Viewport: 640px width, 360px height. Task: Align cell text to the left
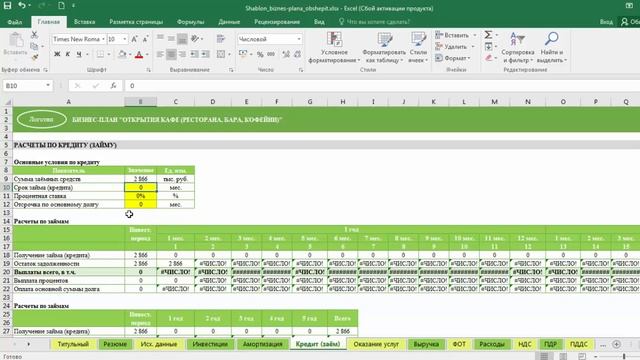click(x=160, y=54)
